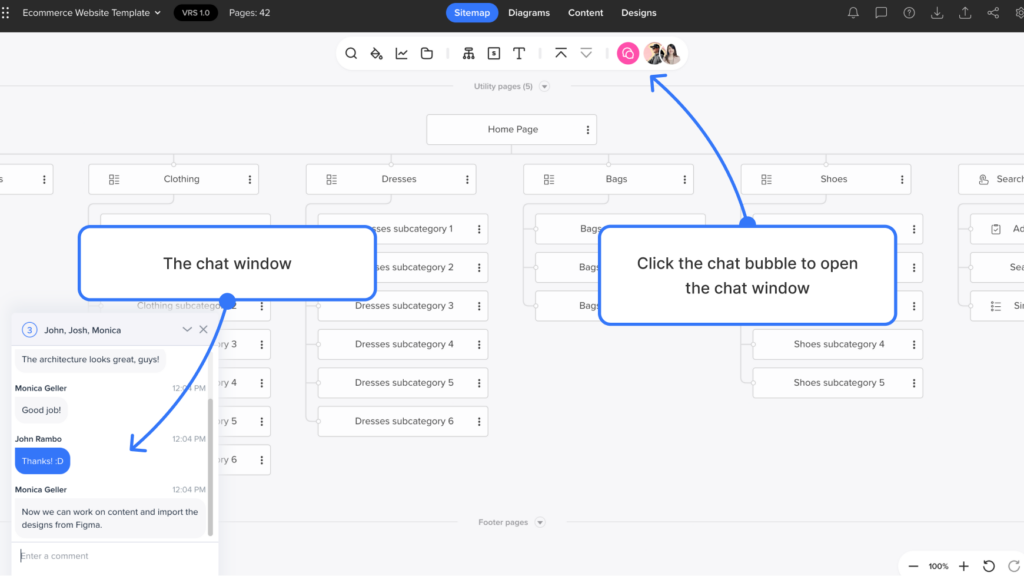This screenshot has width=1024, height=576.
Task: Expand the Footer pages dropdown
Action: tap(539, 521)
